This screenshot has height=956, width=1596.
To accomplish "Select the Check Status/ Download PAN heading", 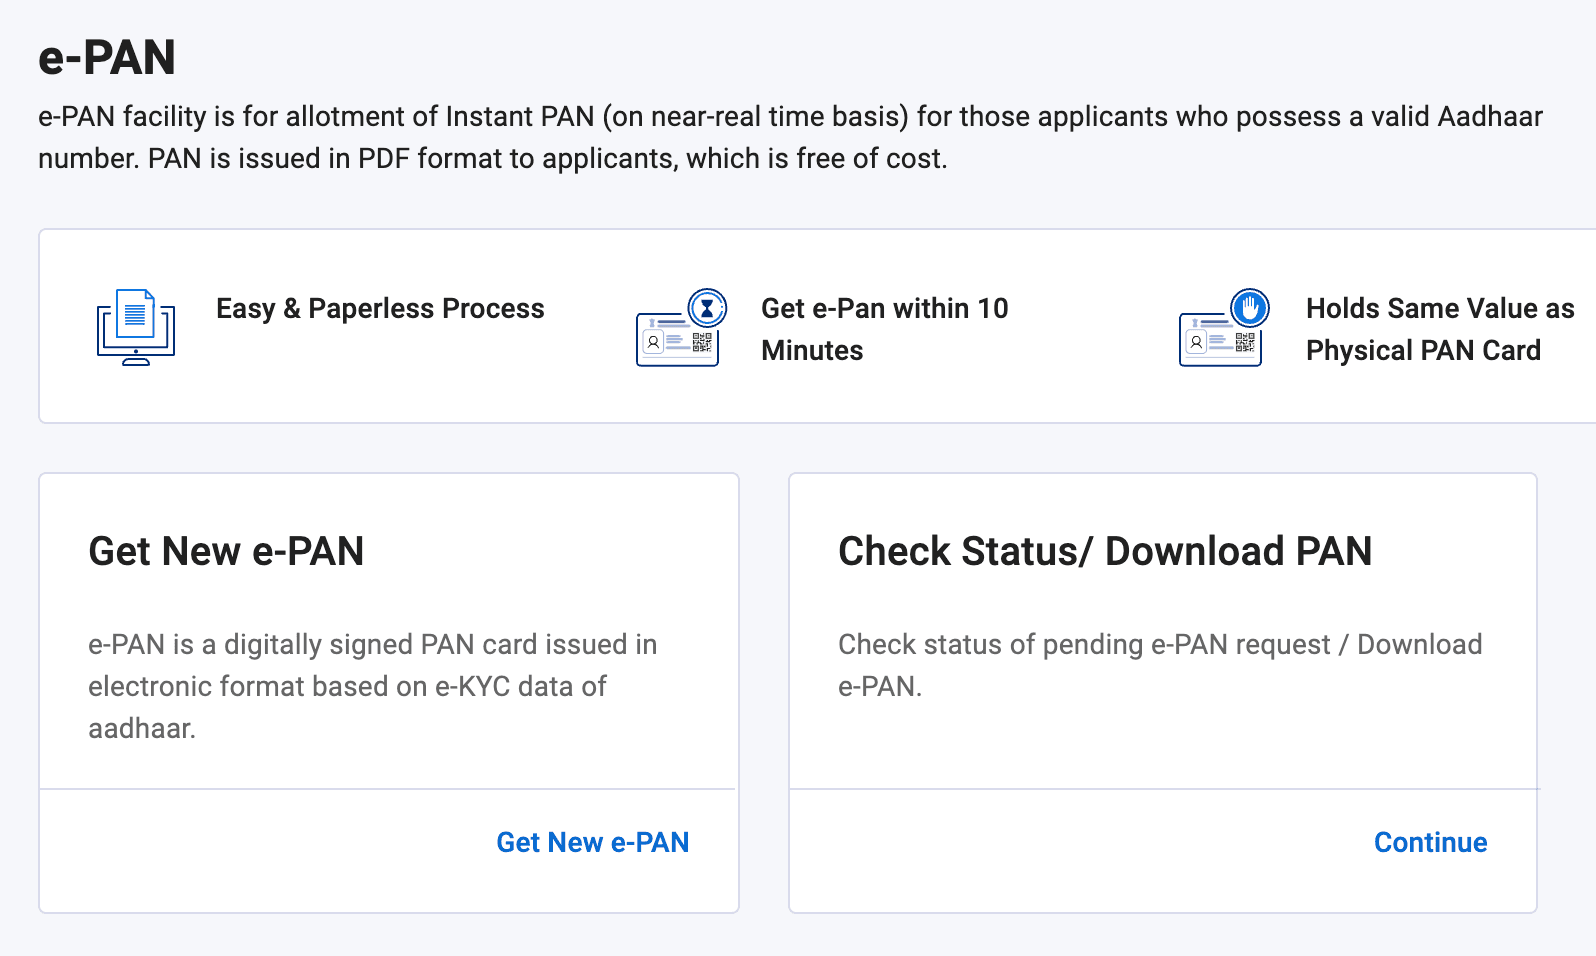I will [1105, 551].
